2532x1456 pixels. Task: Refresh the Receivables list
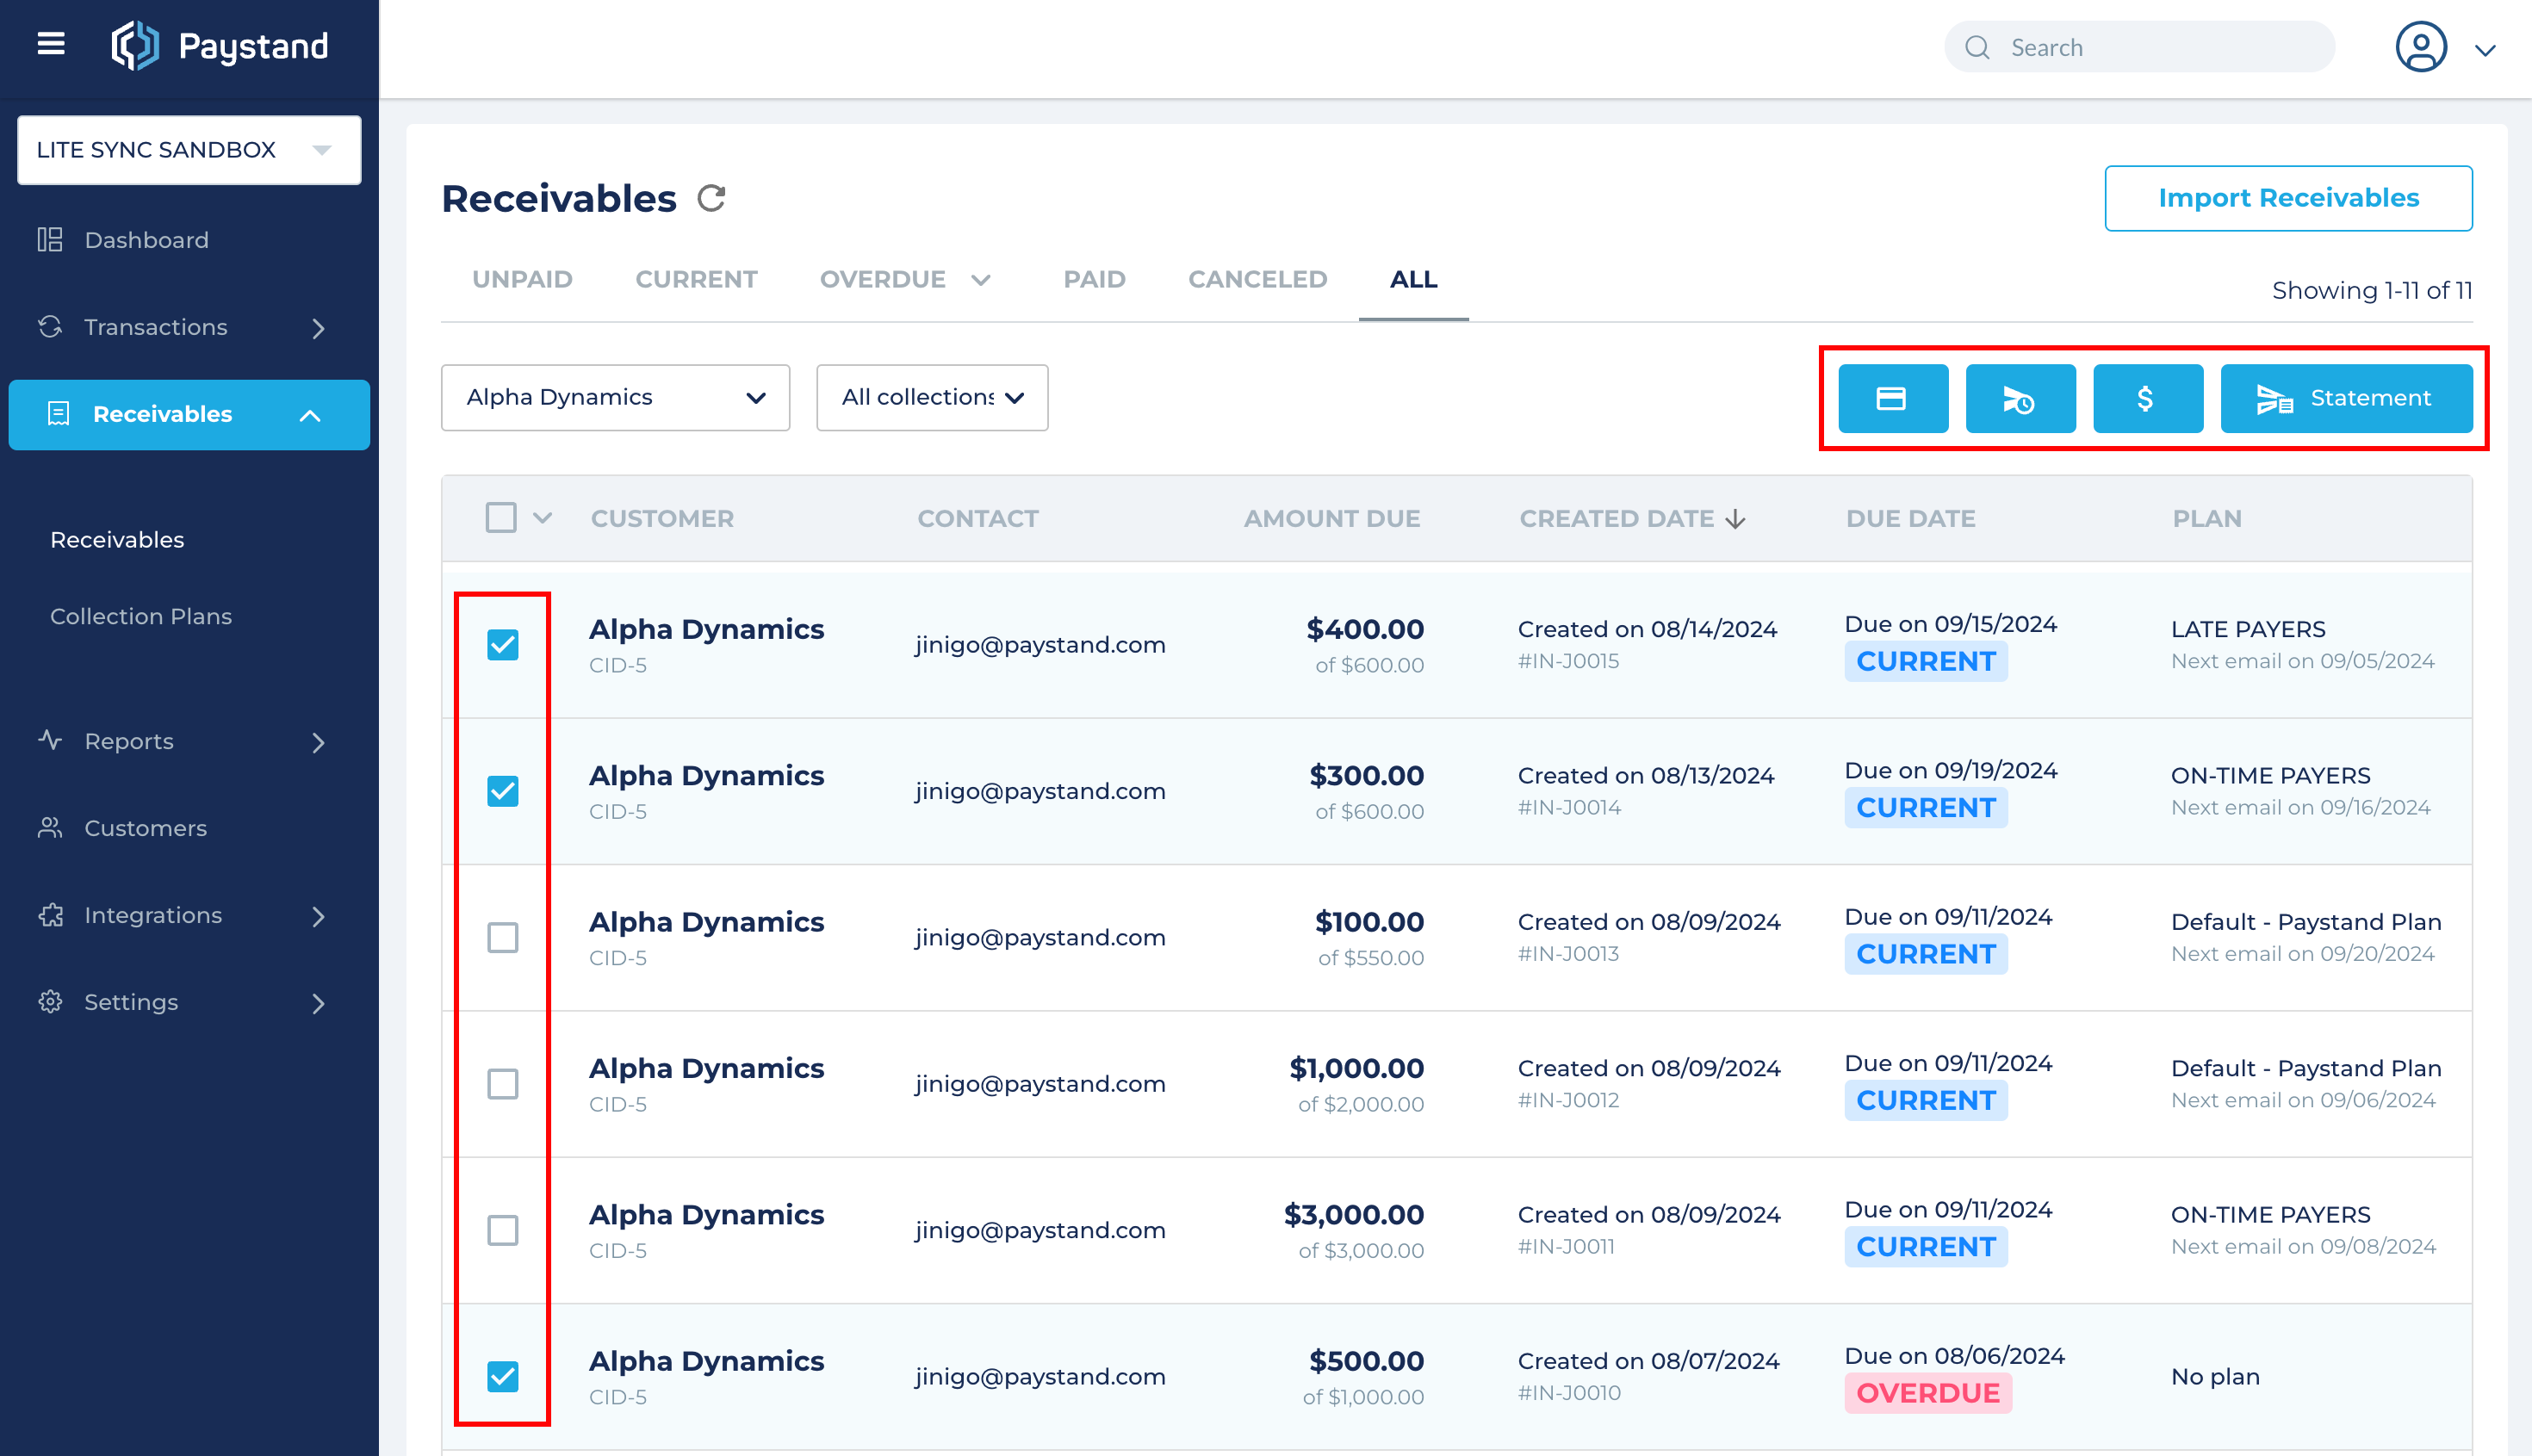point(711,198)
